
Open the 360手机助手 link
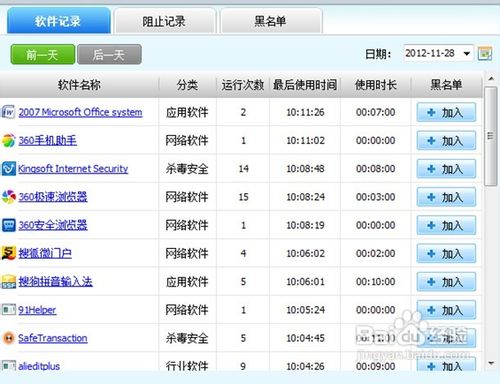pyautogui.click(x=47, y=140)
